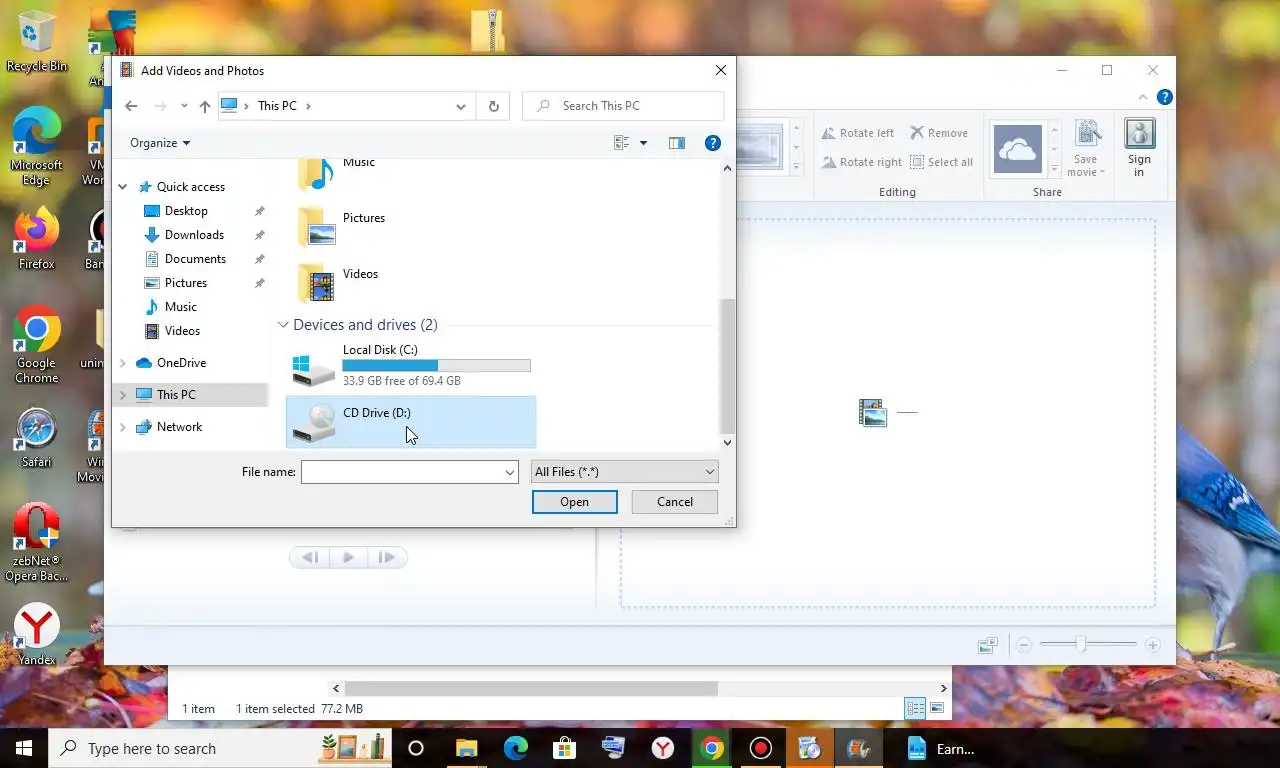Click taskbar search box
The height and width of the screenshot is (768, 1280).
tap(219, 748)
